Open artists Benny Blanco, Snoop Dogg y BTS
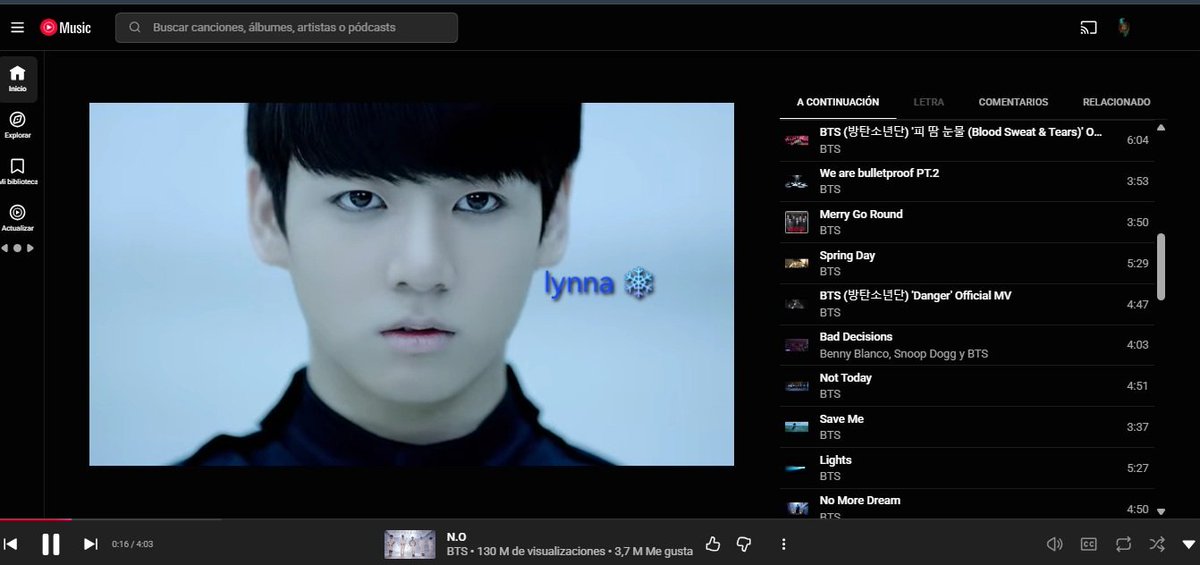The image size is (1200, 565). (x=903, y=354)
